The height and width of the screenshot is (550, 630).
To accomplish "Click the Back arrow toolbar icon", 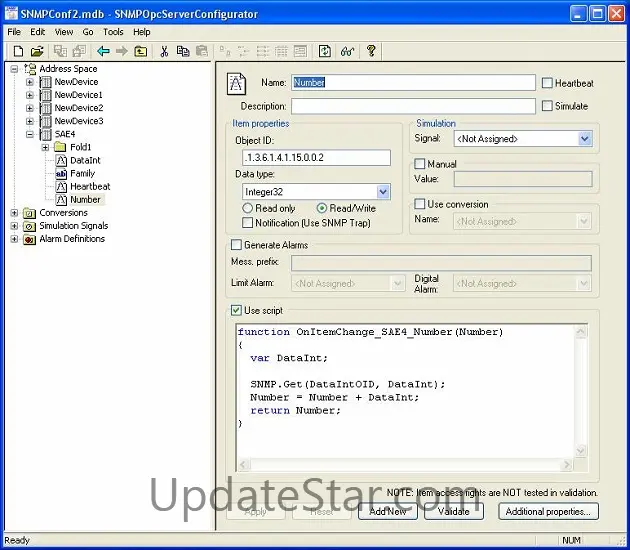I will tap(103, 51).
